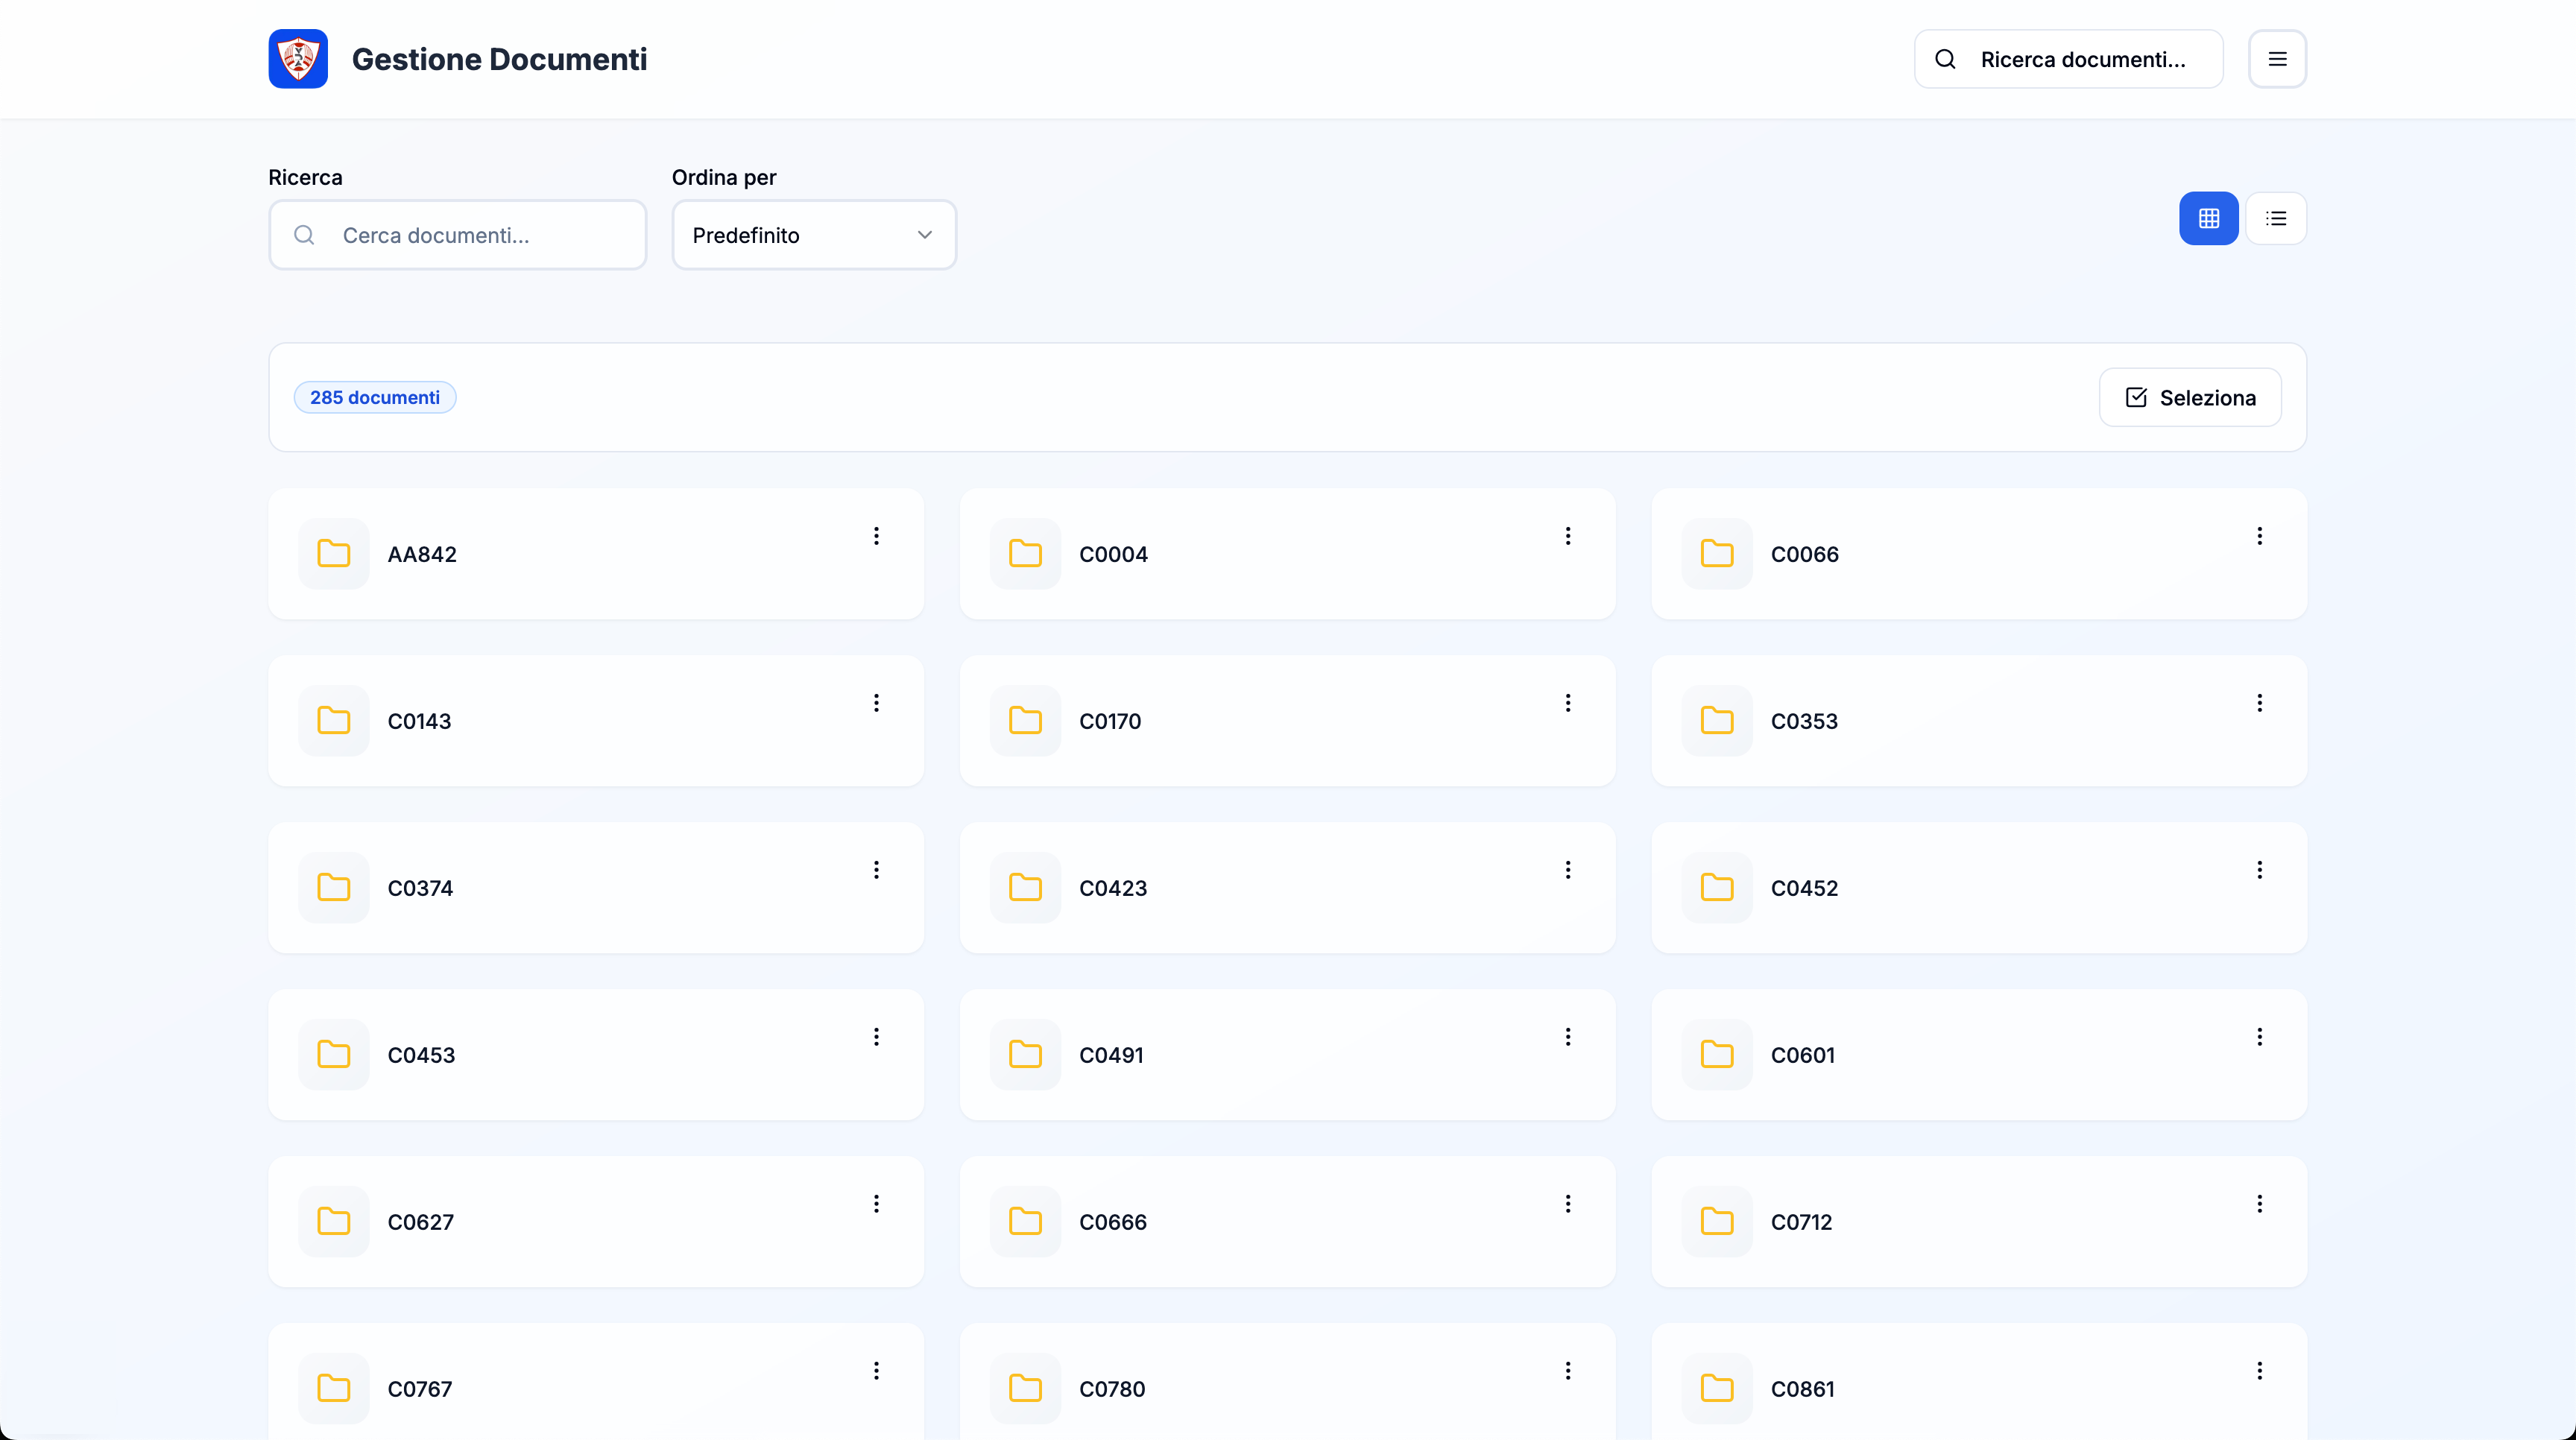Click the Seleziona selection mode button
2576x1440 pixels.
(x=2190, y=397)
